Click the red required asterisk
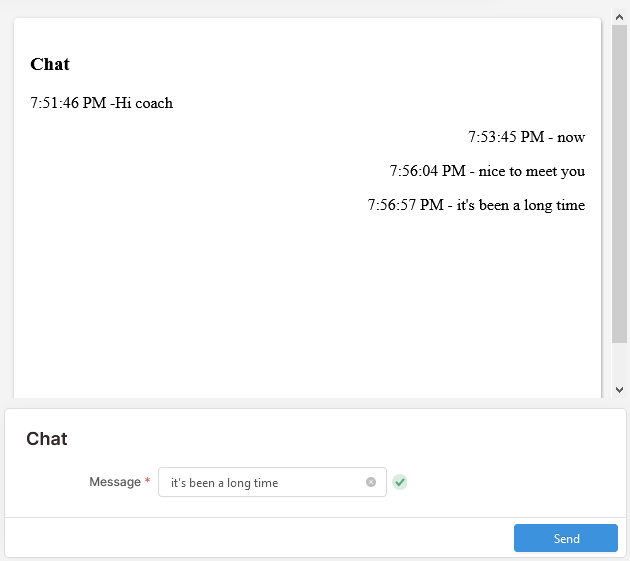 pyautogui.click(x=147, y=480)
